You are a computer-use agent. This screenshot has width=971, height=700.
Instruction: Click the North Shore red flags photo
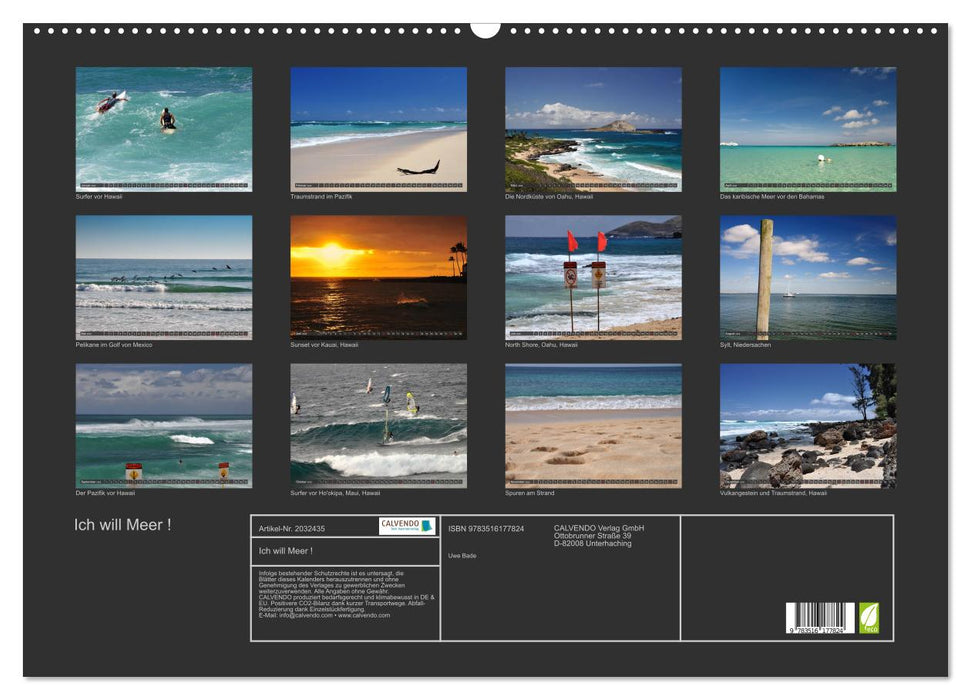click(x=593, y=277)
